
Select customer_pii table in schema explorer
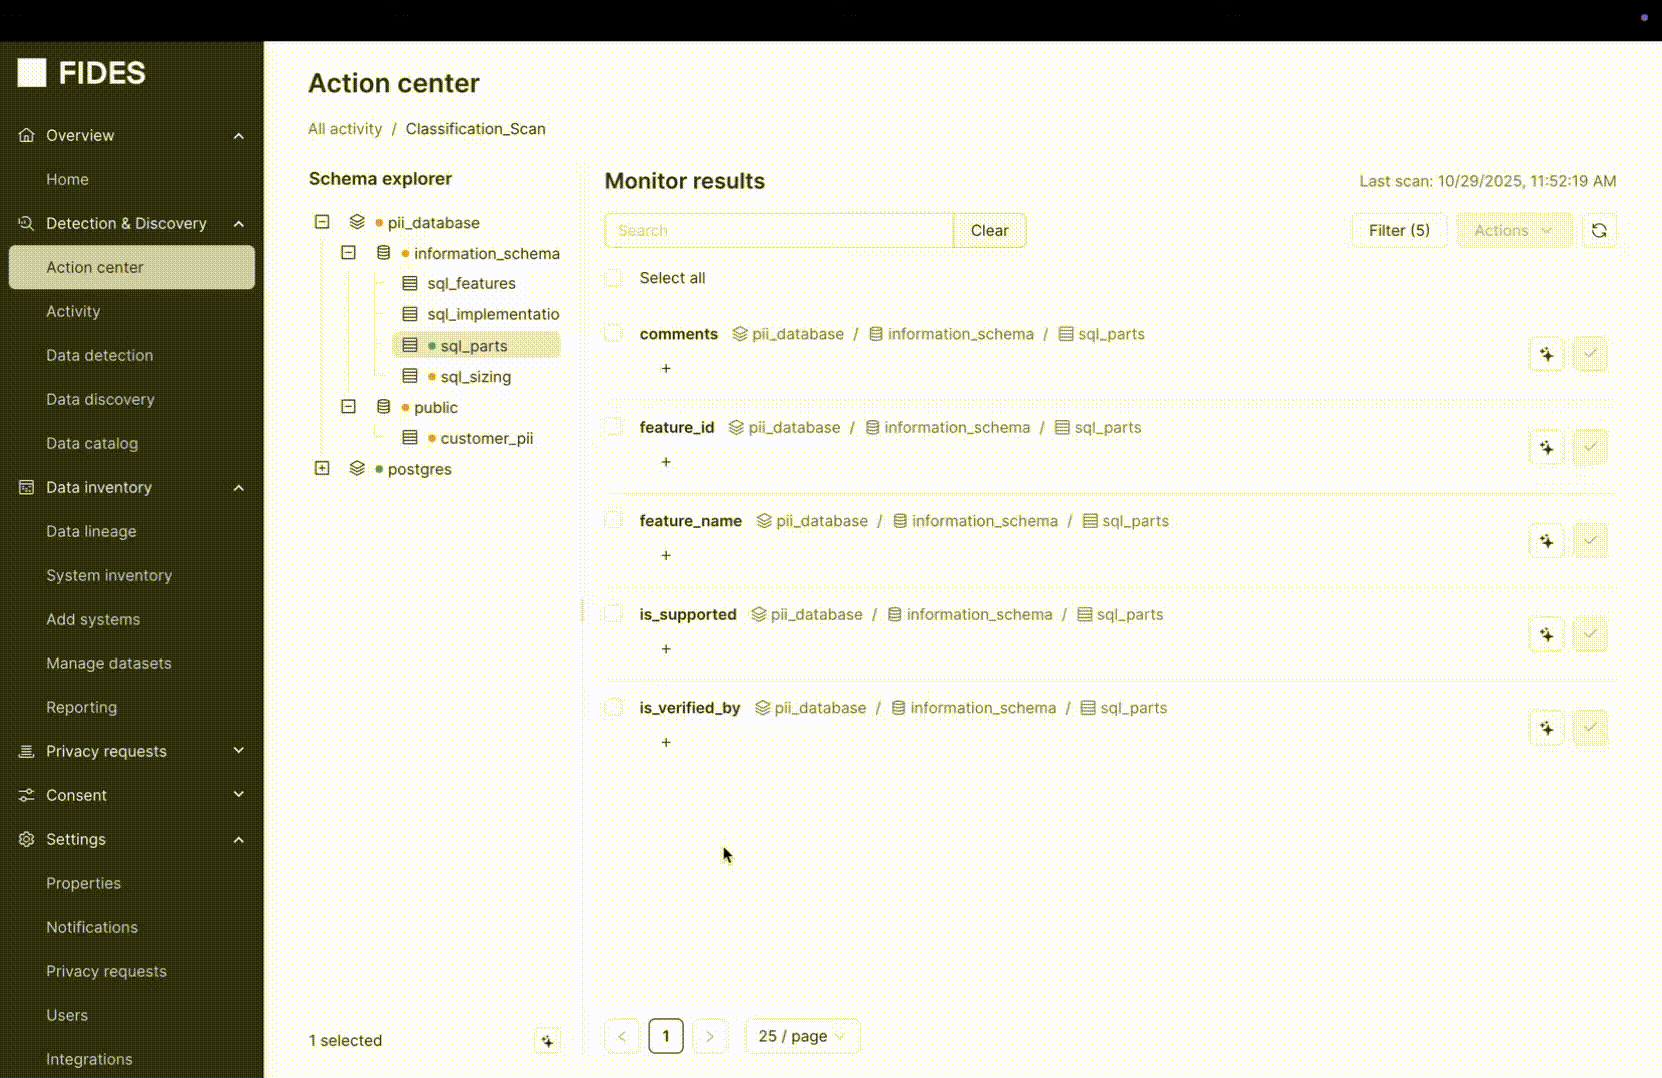click(486, 438)
